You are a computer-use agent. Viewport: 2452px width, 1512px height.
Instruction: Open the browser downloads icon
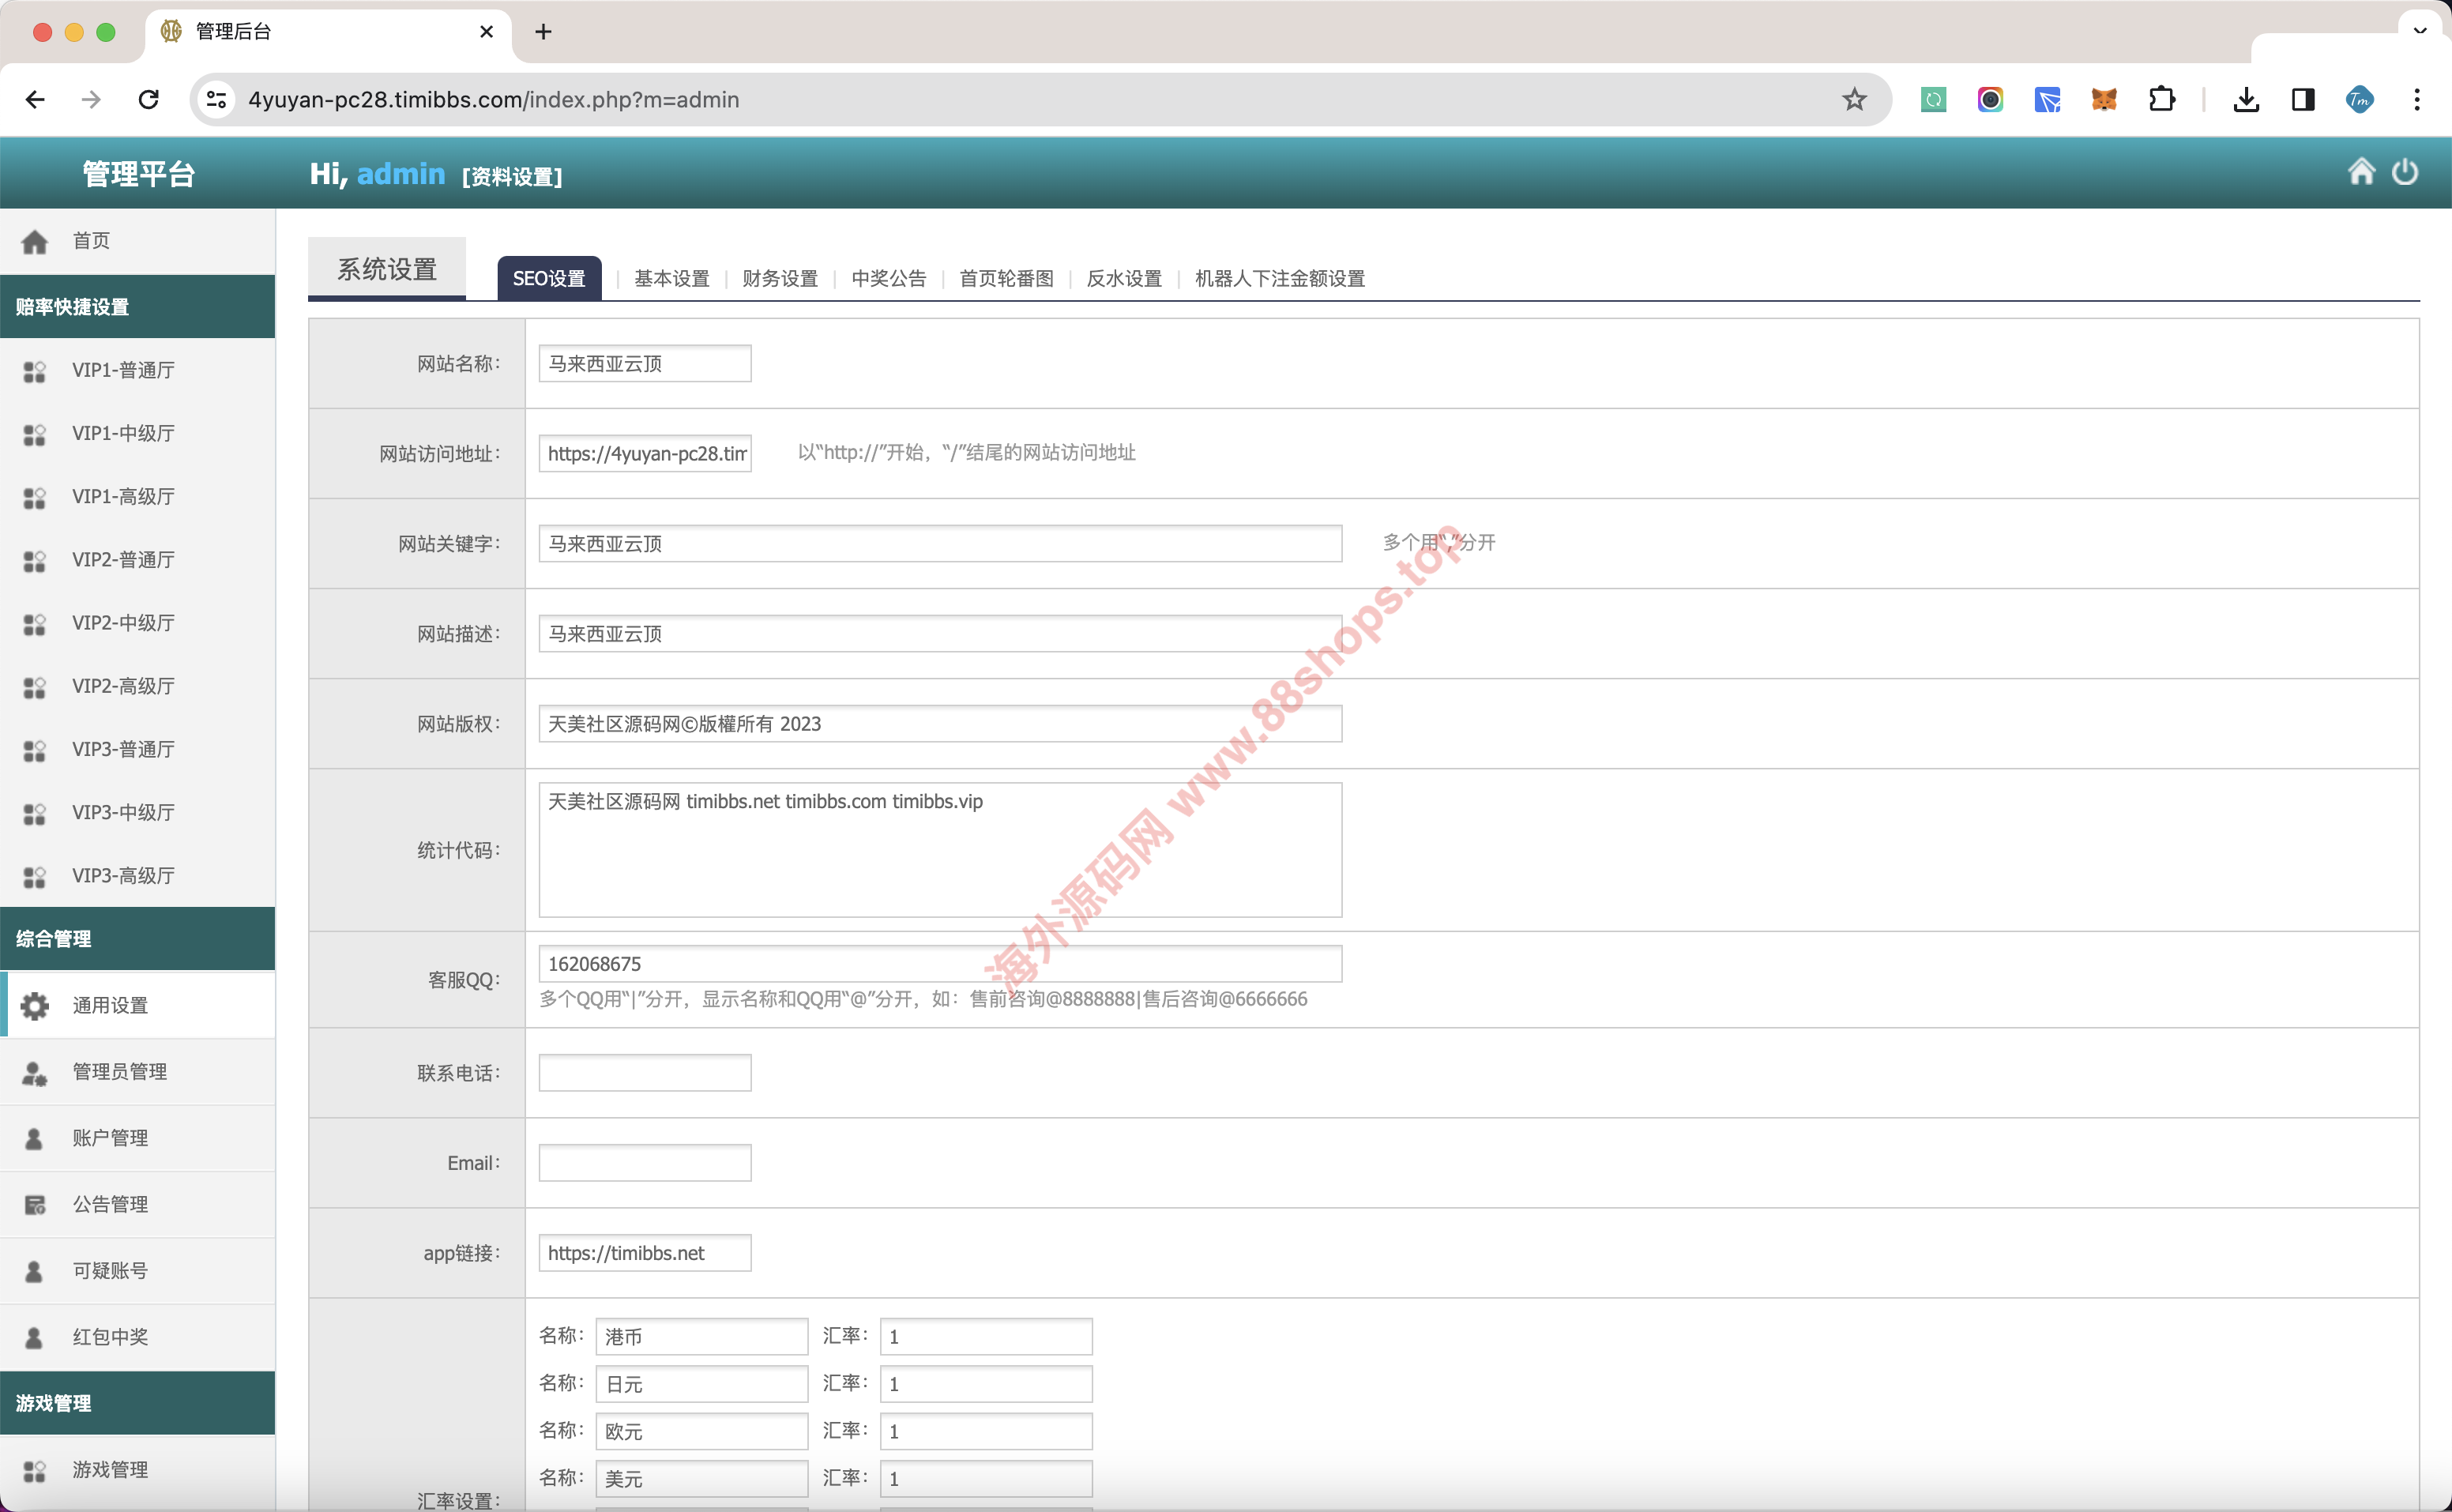tap(2246, 100)
